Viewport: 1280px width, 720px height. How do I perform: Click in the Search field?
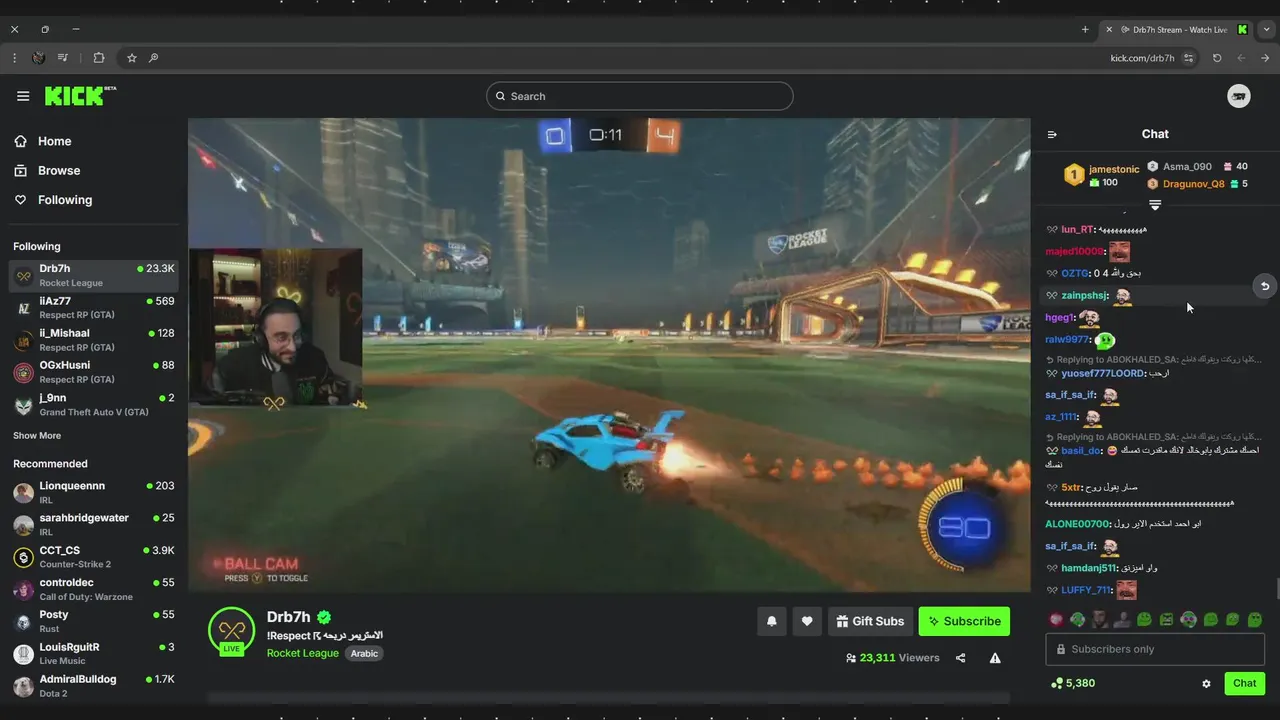tap(640, 96)
